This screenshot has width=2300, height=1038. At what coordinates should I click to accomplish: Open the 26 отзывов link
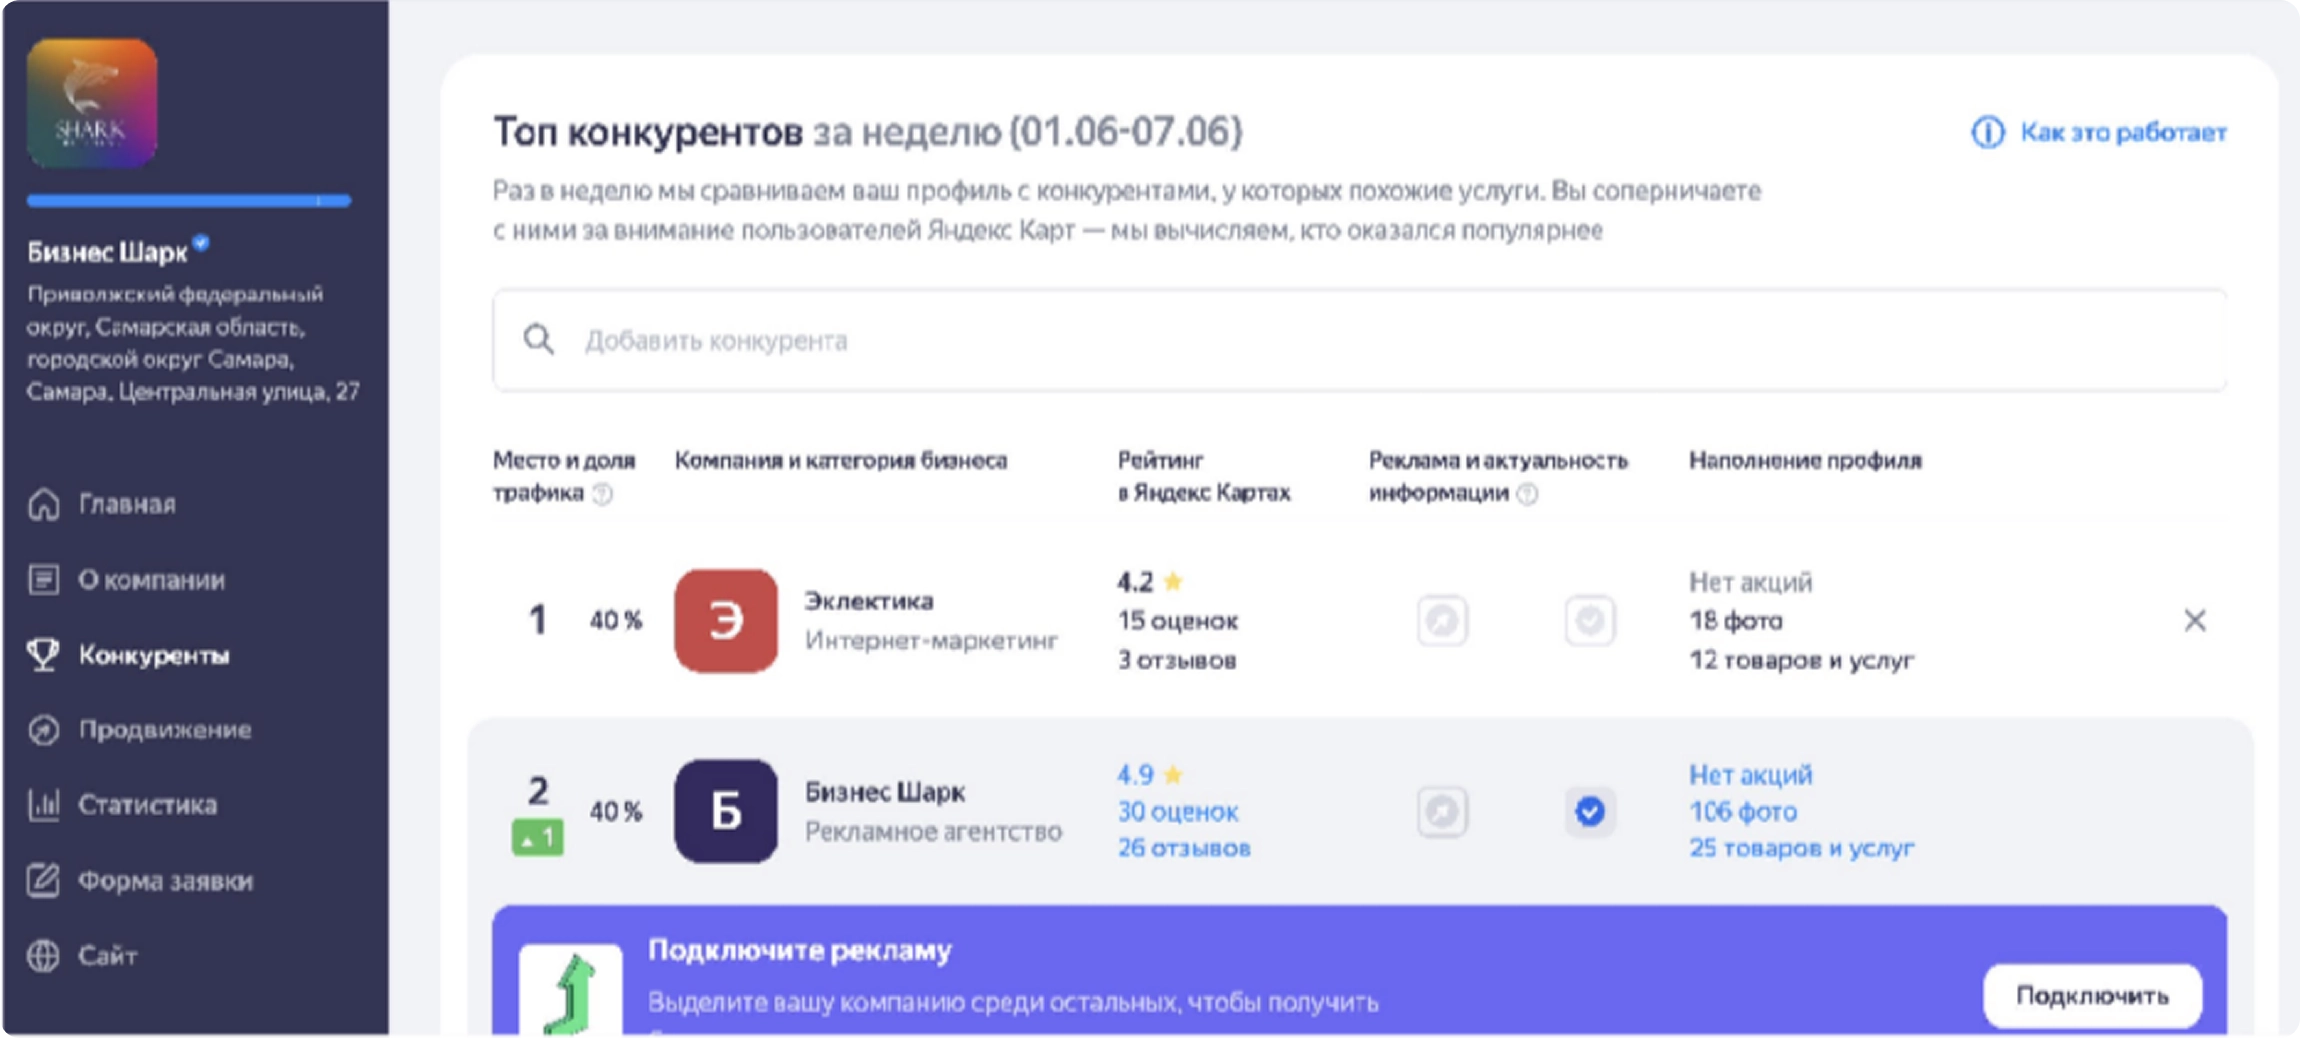click(1184, 848)
